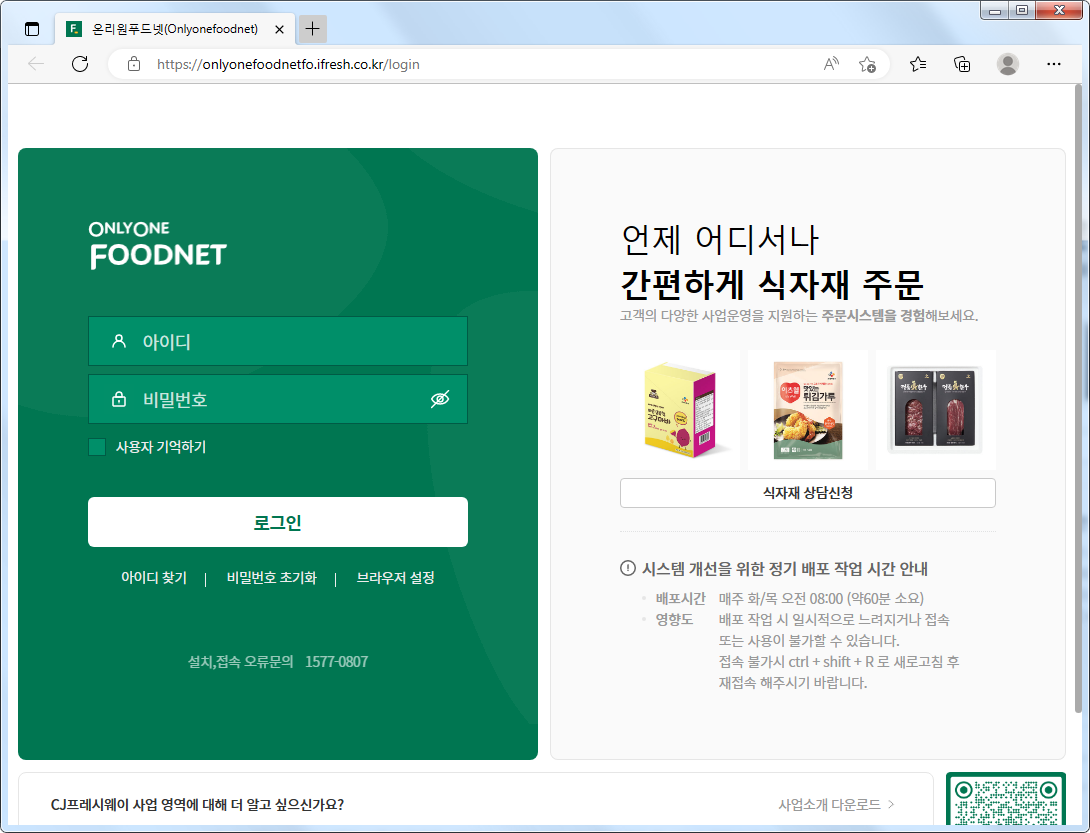Refresh the page
This screenshot has height=833, width=1090.
[80, 65]
